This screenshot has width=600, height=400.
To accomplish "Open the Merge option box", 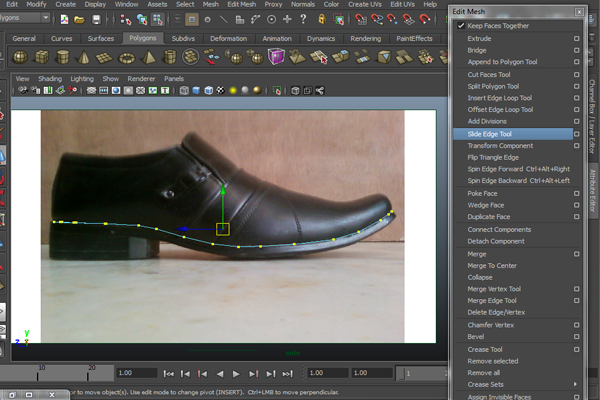I will pos(576,254).
